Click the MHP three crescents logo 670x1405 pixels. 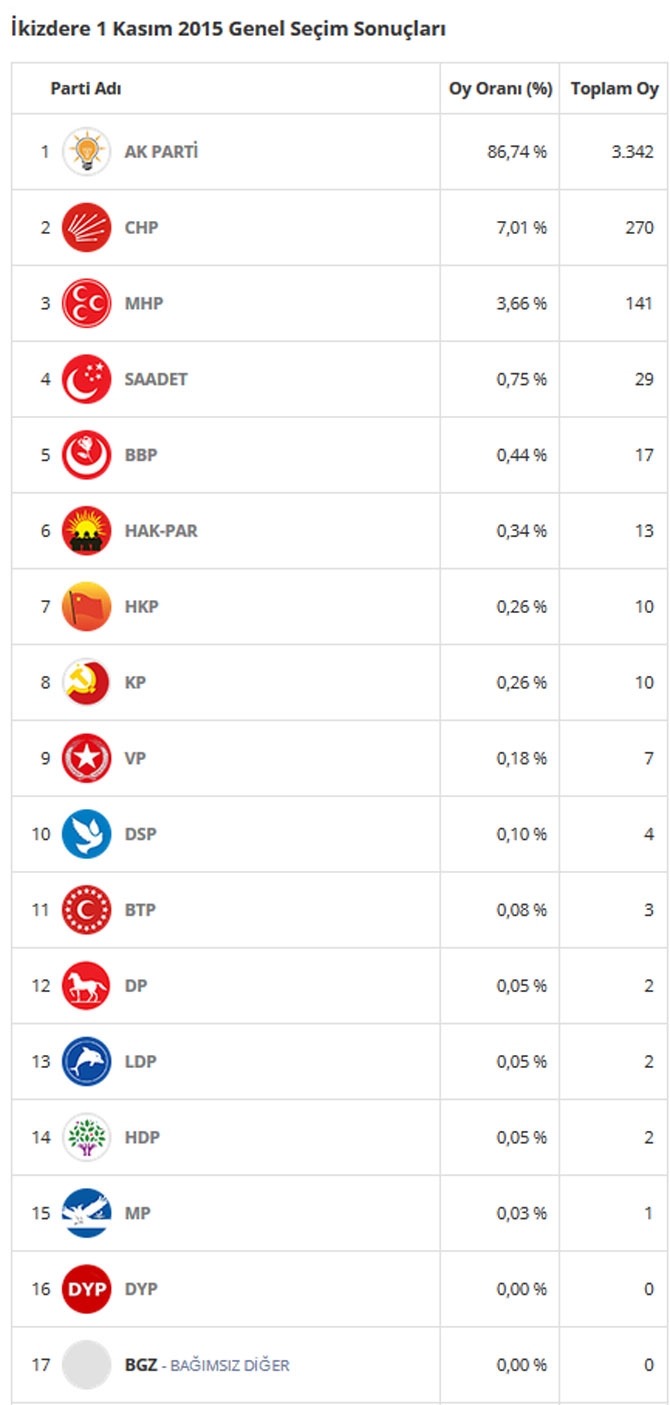86,304
